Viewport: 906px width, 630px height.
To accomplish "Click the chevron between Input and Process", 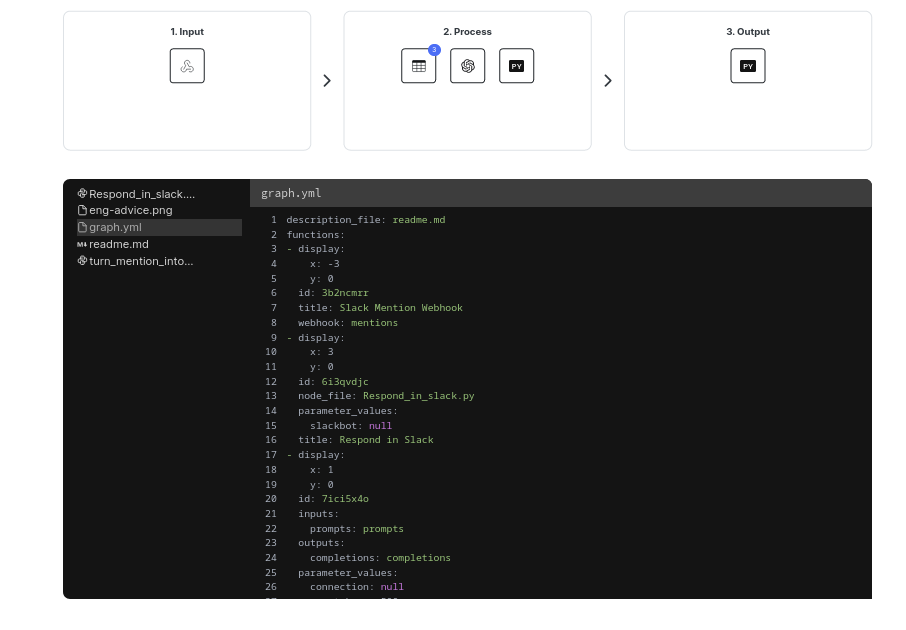I will pyautogui.click(x=327, y=80).
